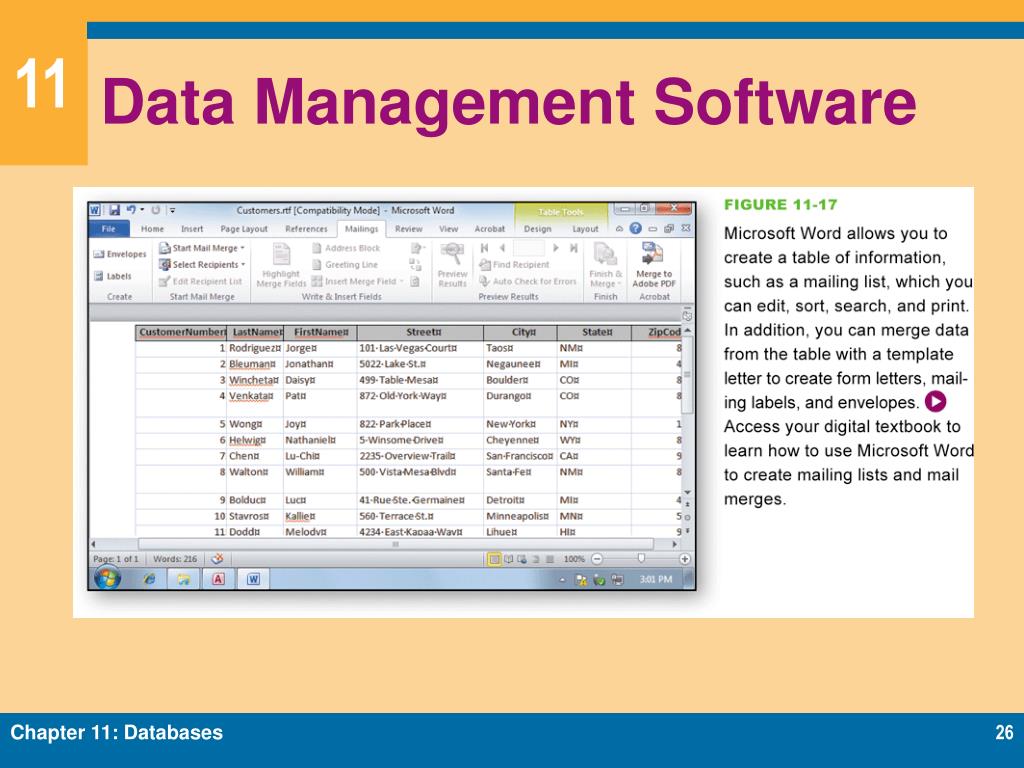Click the Go to Record number box
This screenshot has width=1024, height=768.
click(x=529, y=248)
